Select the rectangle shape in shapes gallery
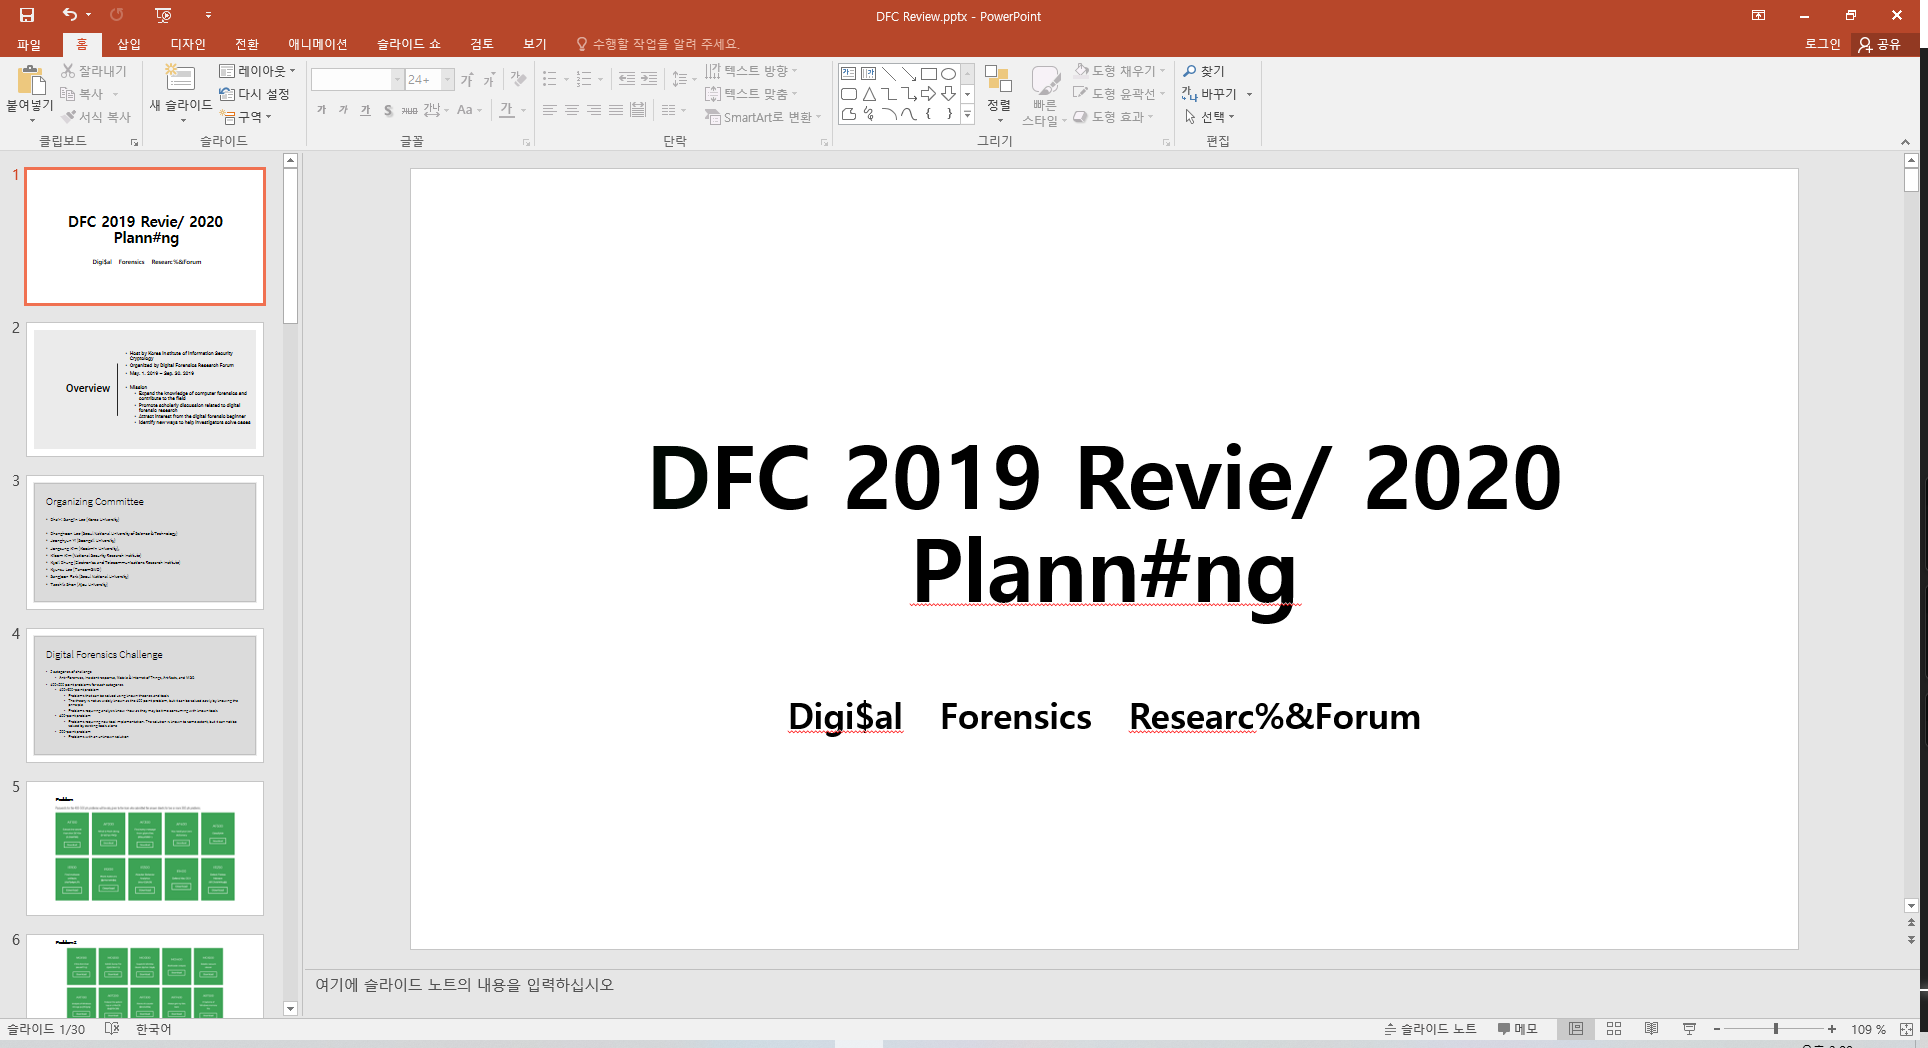Viewport: 1928px width, 1048px height. 928,74
